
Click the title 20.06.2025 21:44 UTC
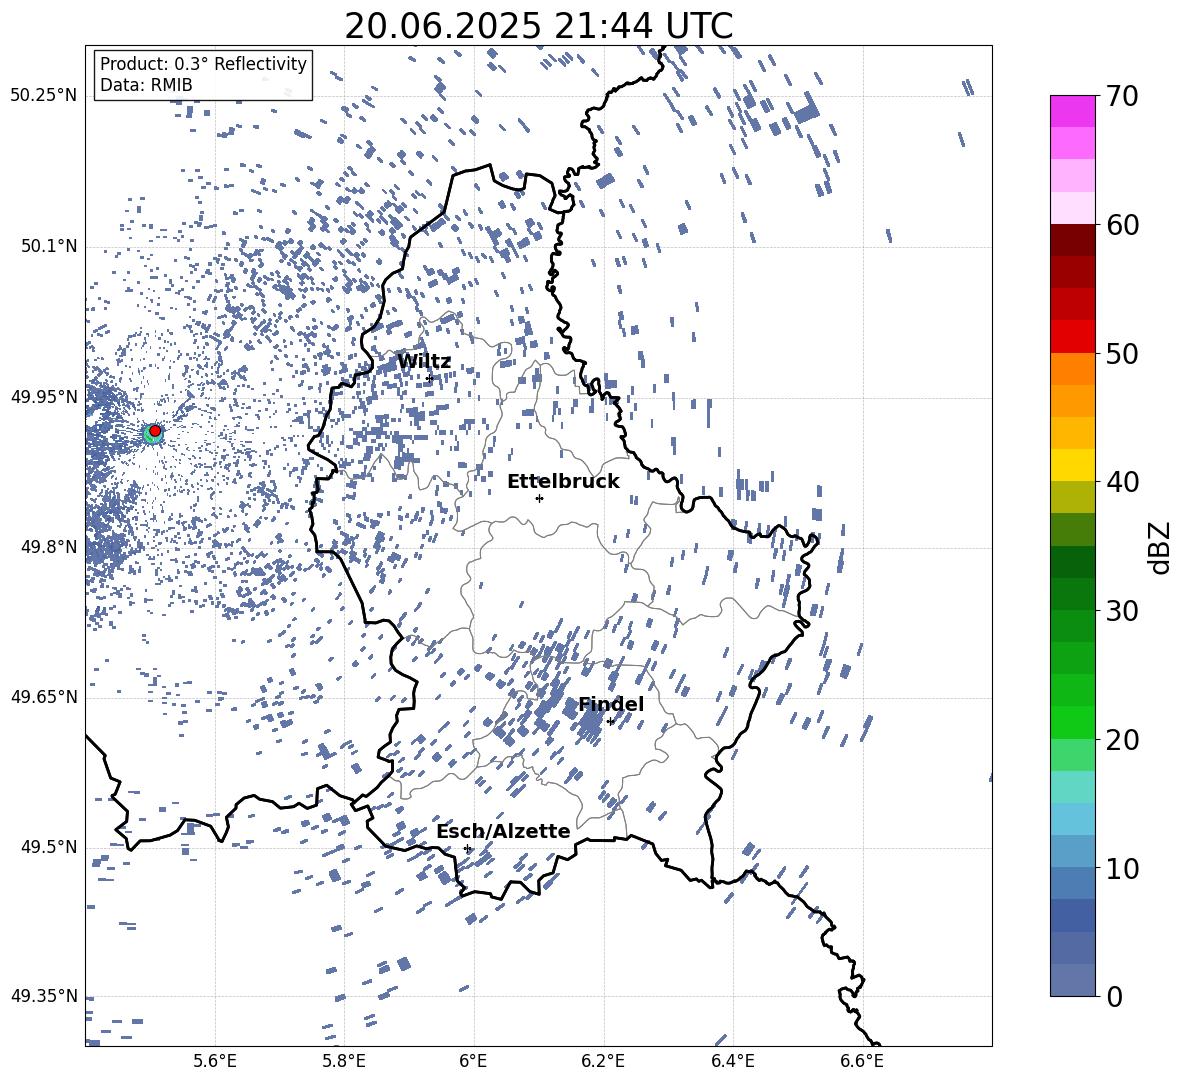[538, 26]
